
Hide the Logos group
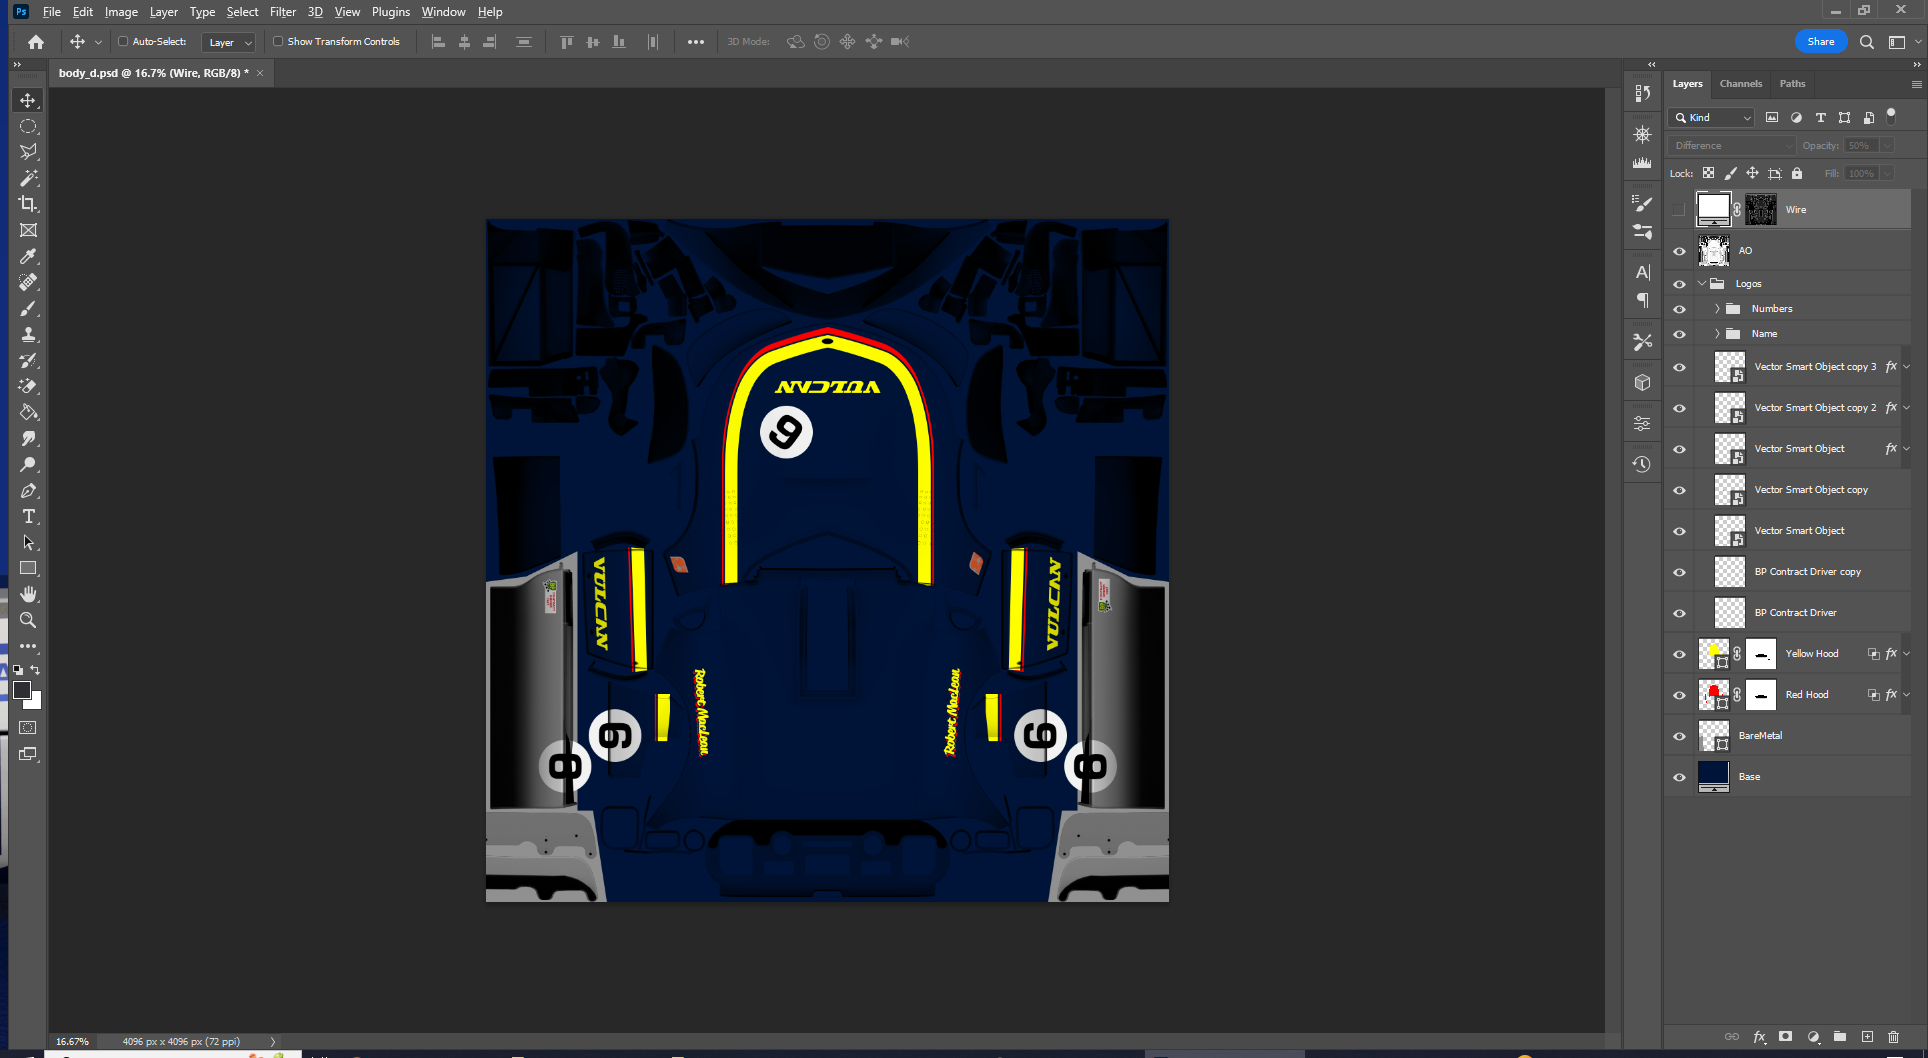tap(1679, 284)
